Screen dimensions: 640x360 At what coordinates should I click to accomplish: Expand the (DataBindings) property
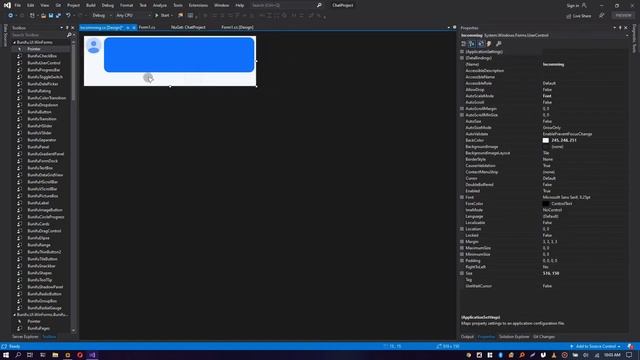tap(462, 58)
